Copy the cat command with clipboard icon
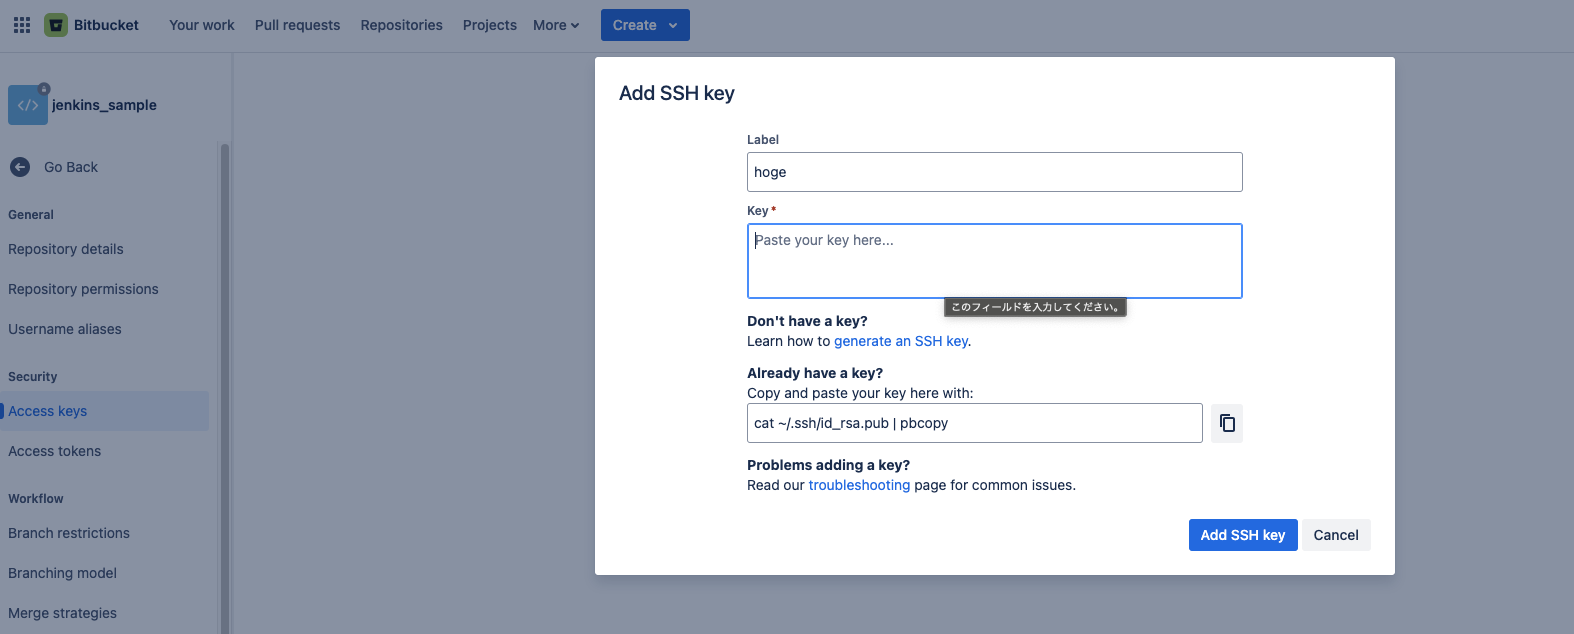Screen dimensions: 1574x634 [1227, 423]
